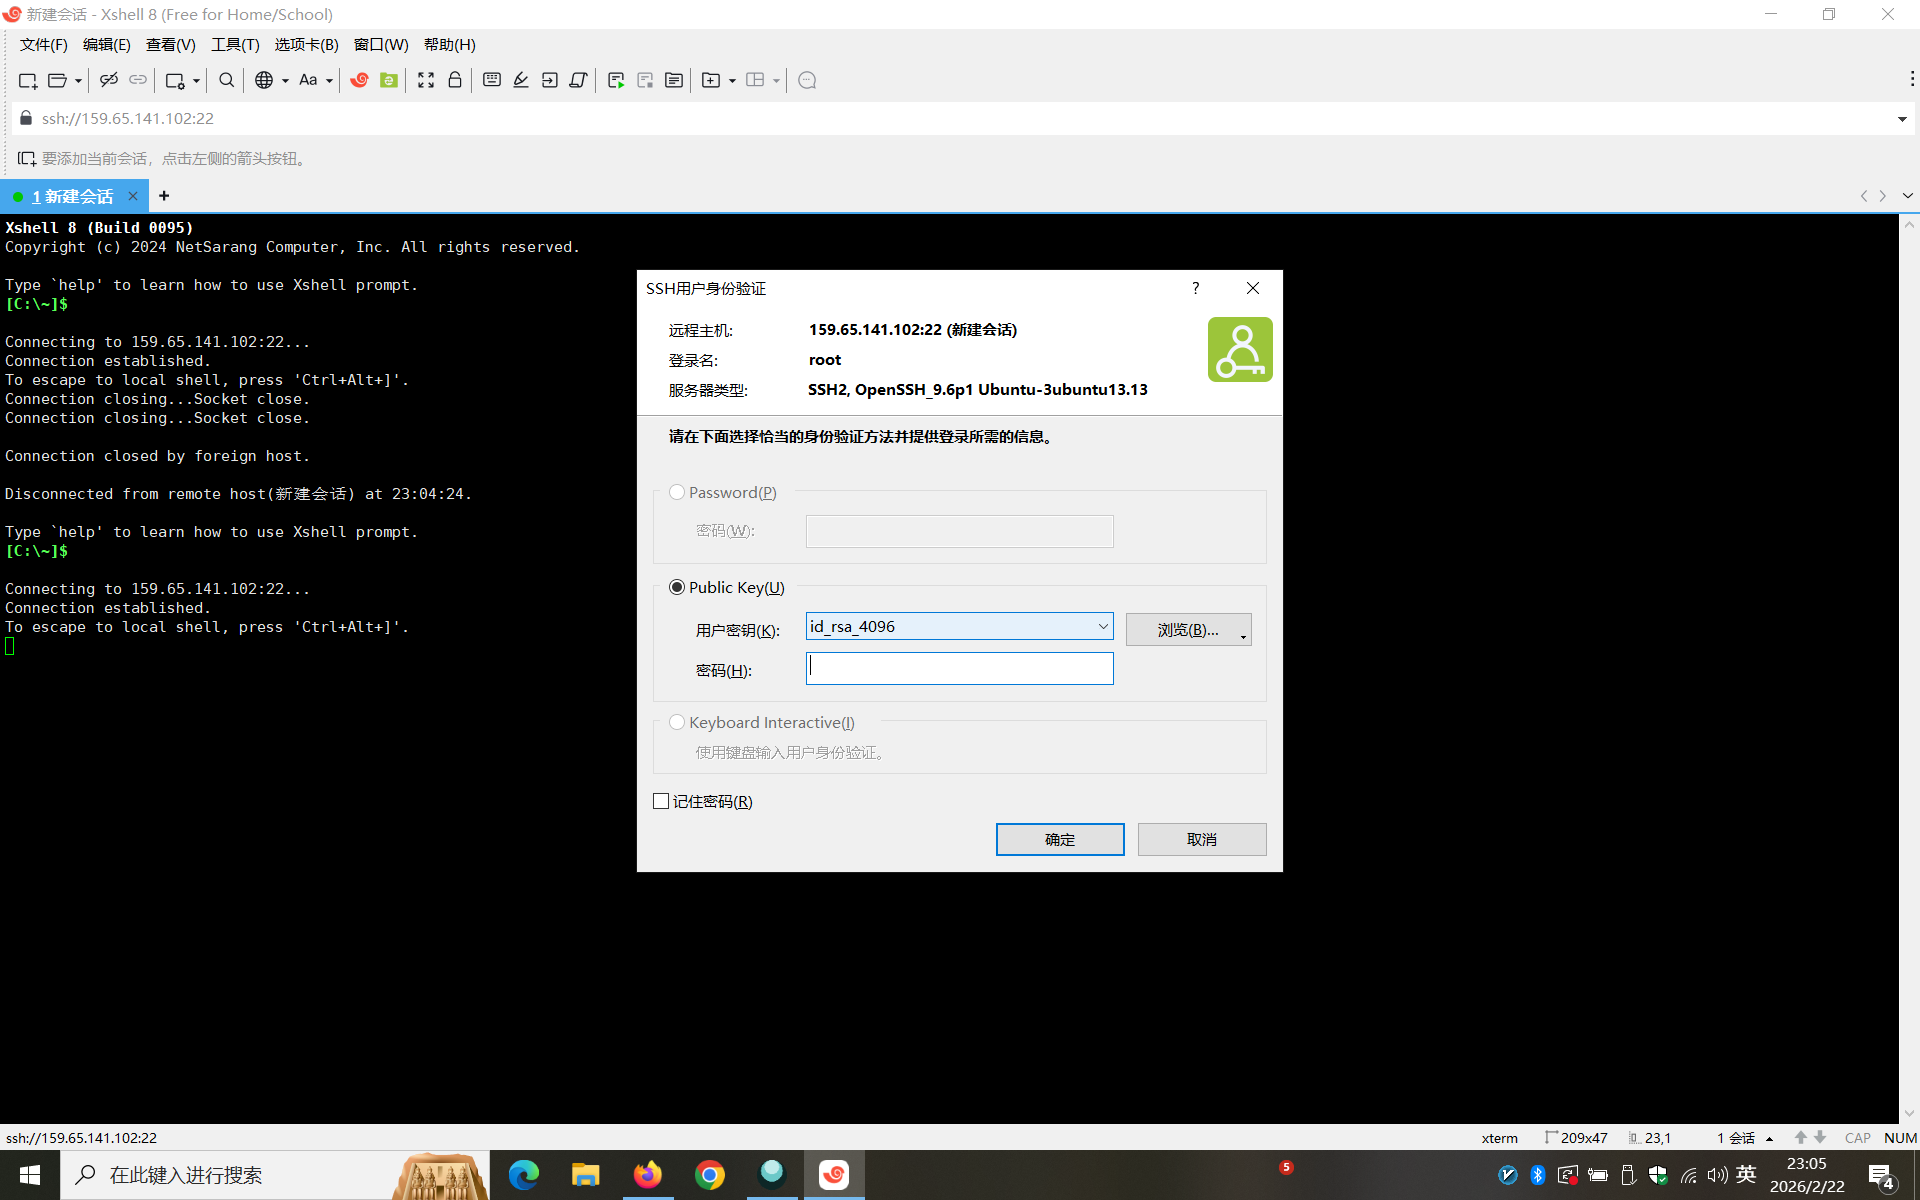The width and height of the screenshot is (1920, 1200).
Task: Click the 浏览(B)... browse button
Action: click(x=1187, y=630)
